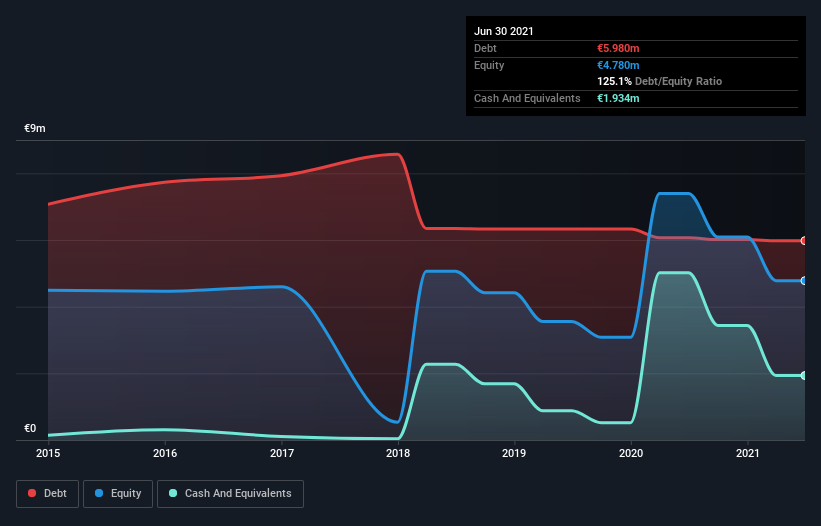Click the €0 y-axis label
Image resolution: width=821 pixels, height=526 pixels.
tap(30, 428)
